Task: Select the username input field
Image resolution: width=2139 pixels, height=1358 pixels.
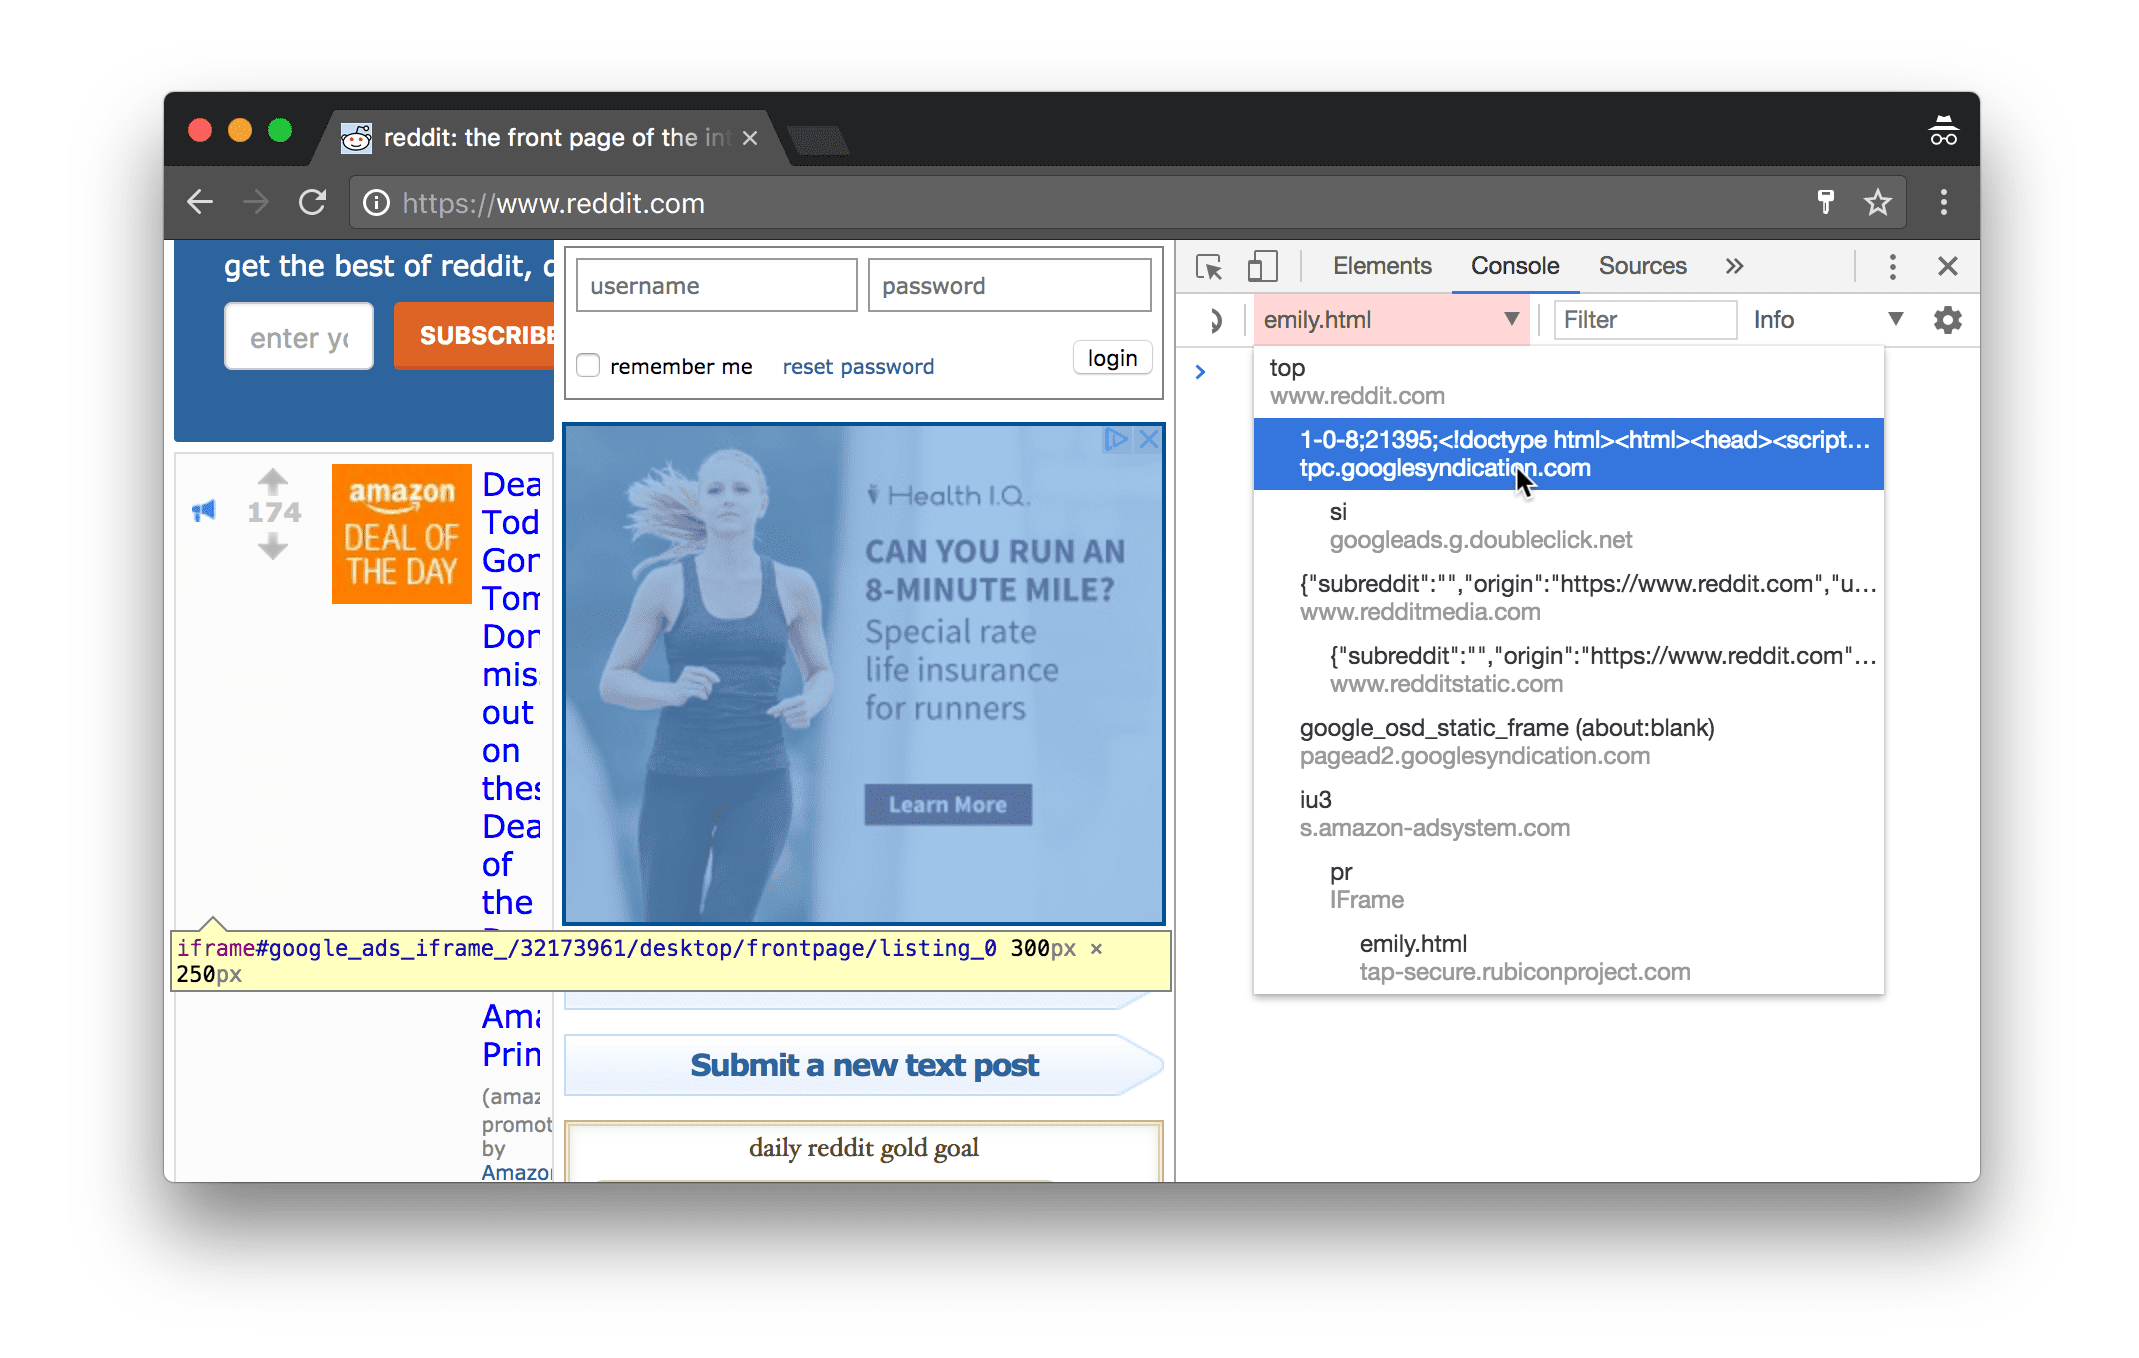Action: pyautogui.click(x=714, y=288)
